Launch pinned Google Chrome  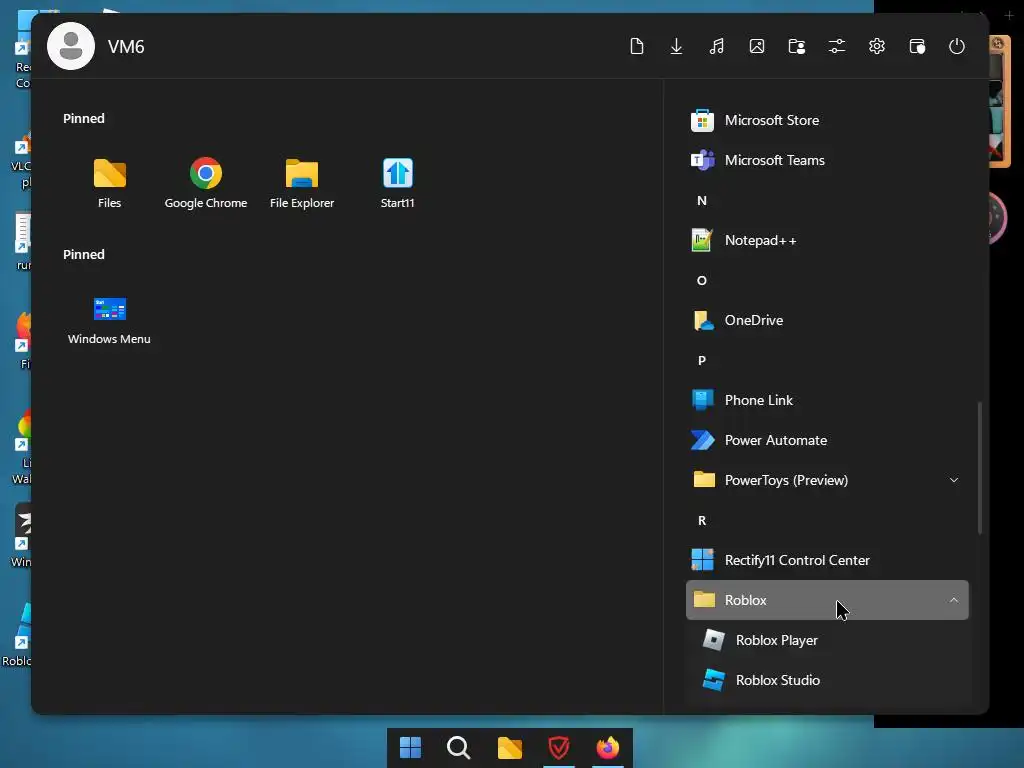pos(206,183)
